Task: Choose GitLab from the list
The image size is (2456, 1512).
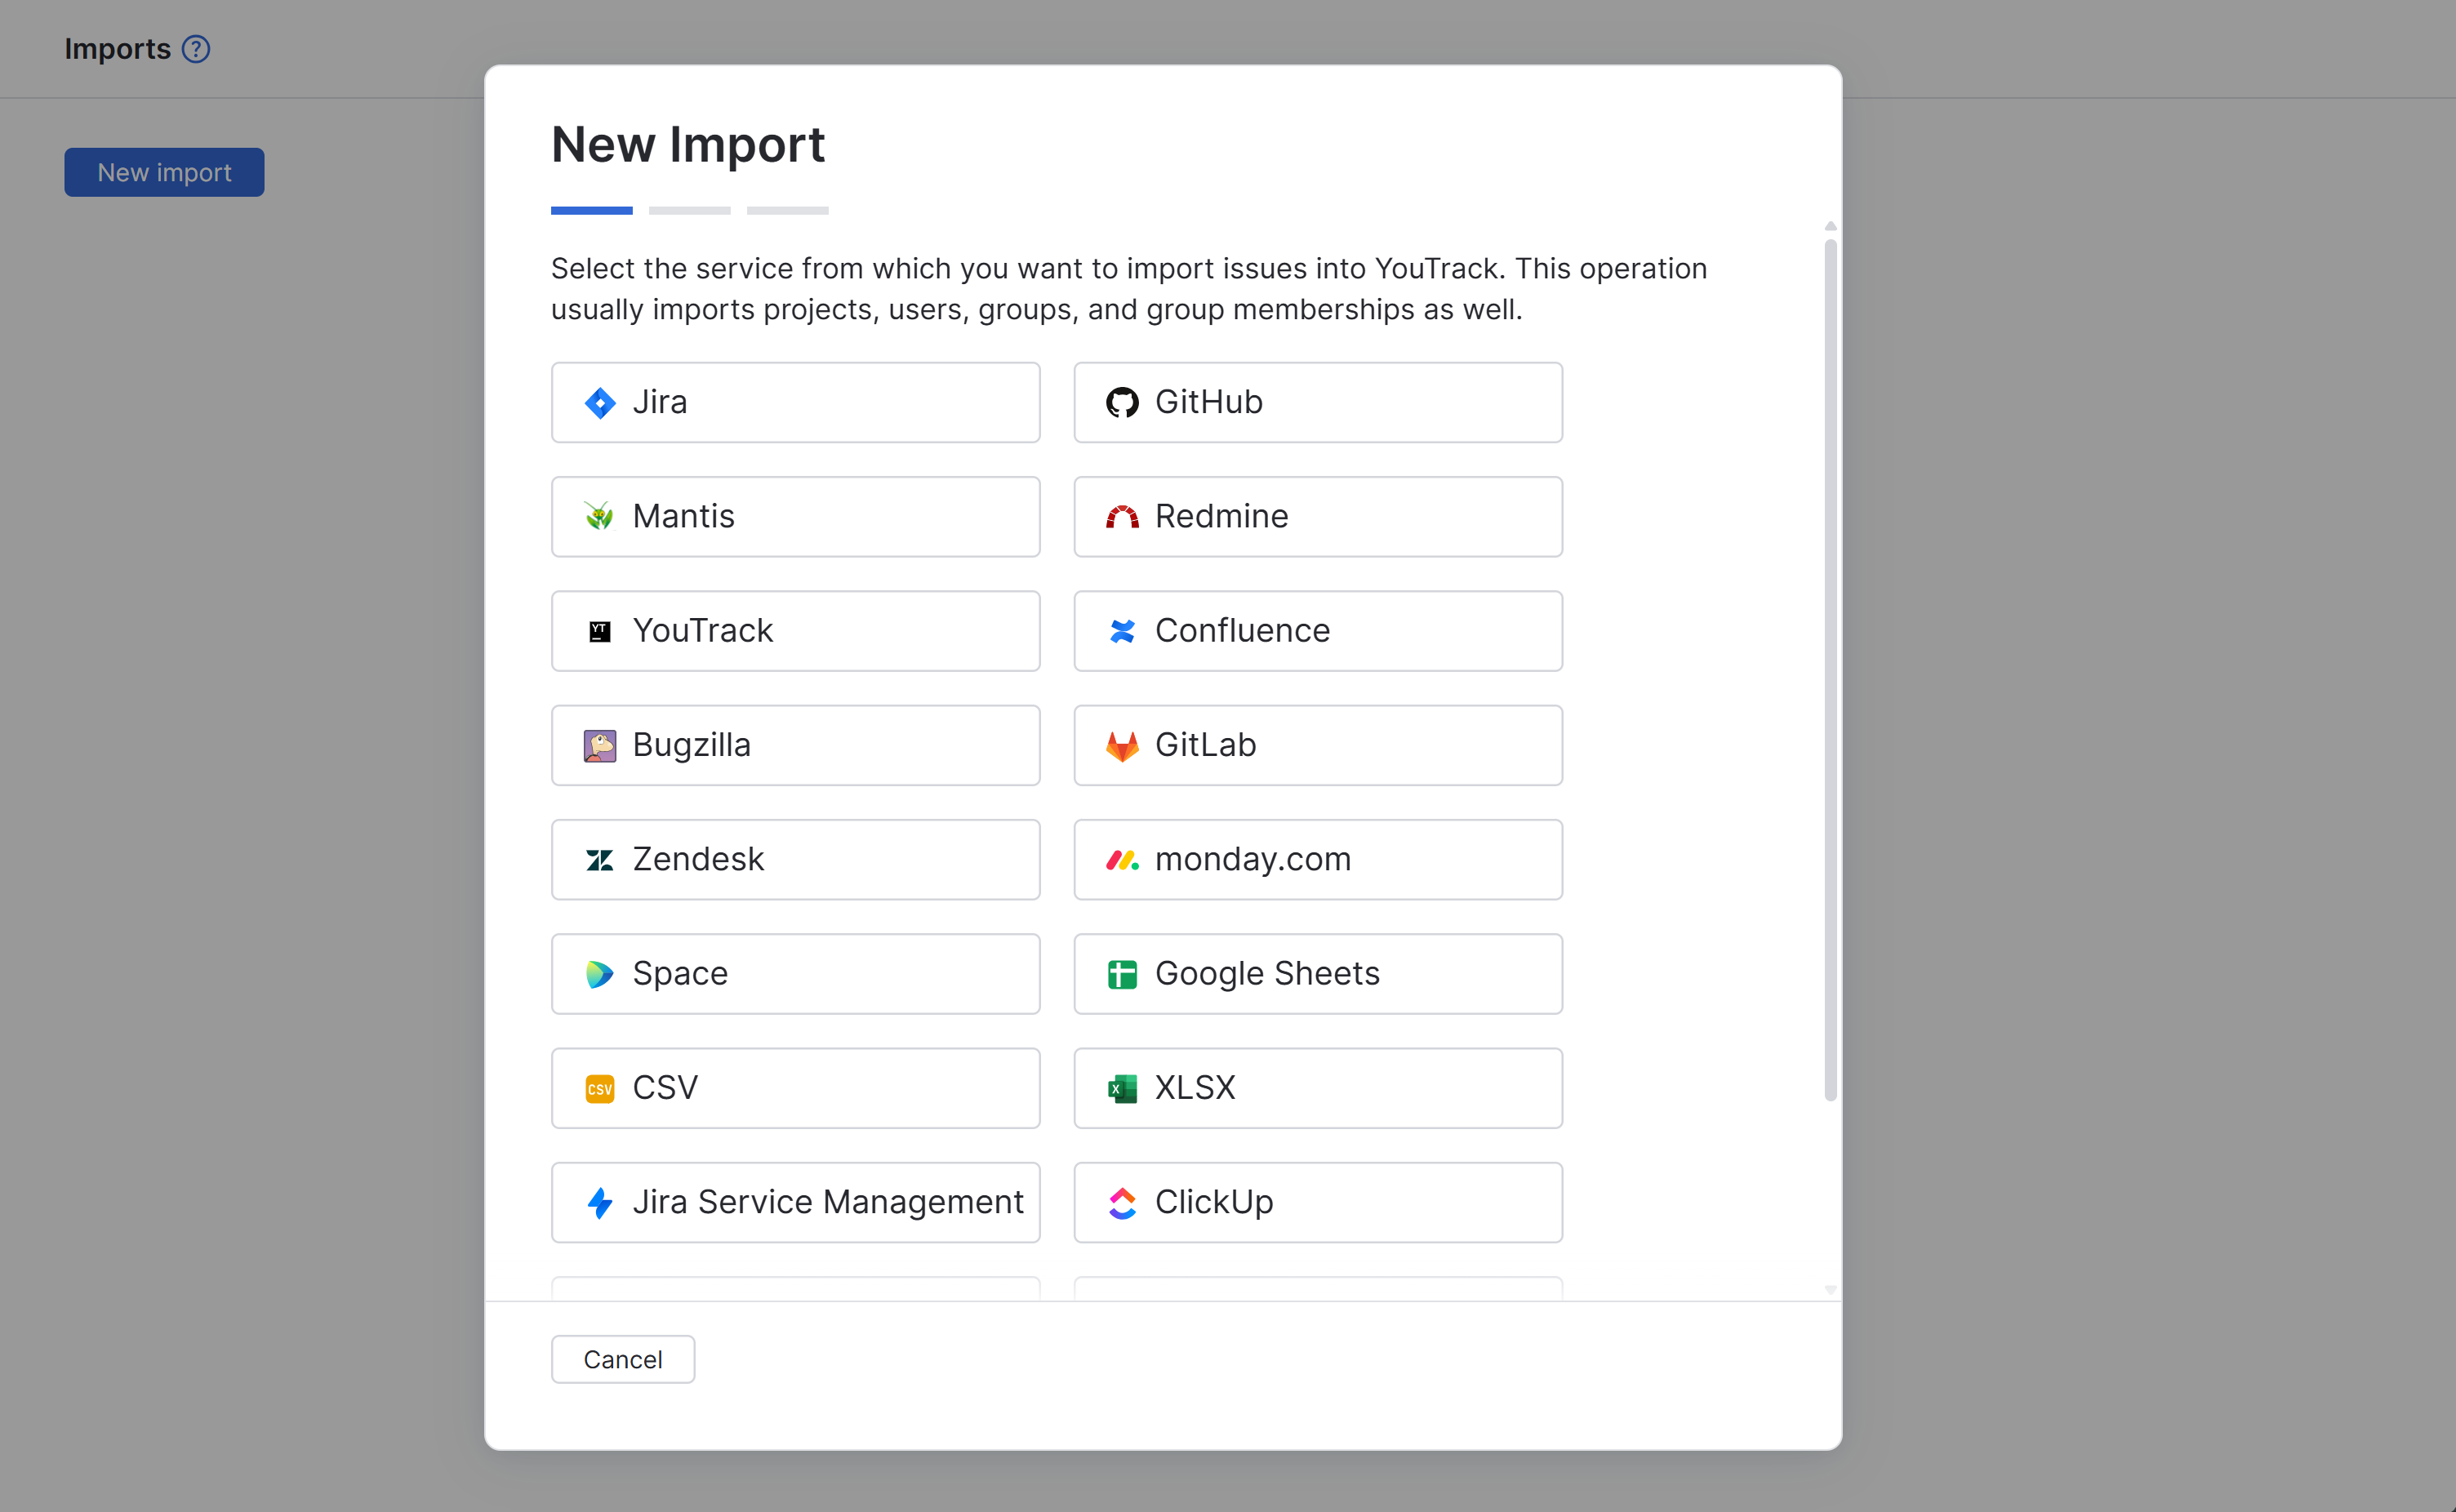Action: pyautogui.click(x=1318, y=746)
